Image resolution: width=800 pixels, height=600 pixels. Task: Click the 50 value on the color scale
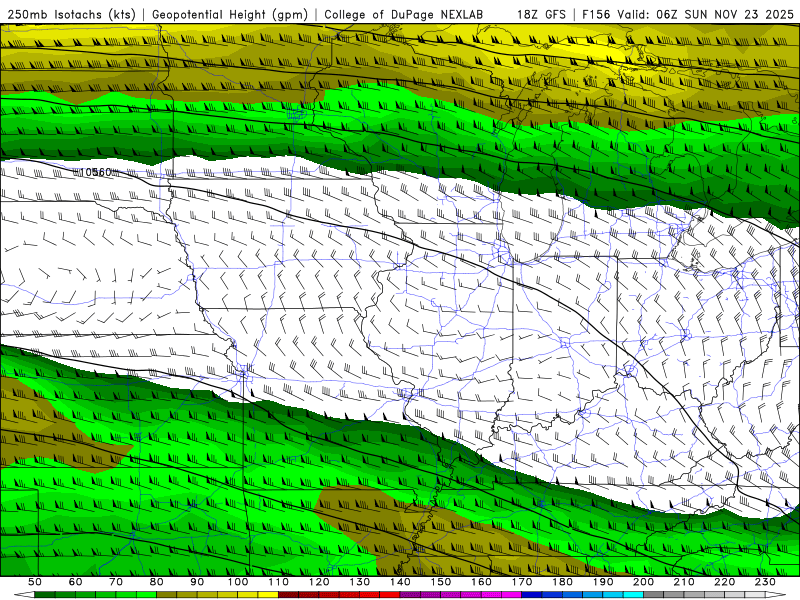click(35, 582)
